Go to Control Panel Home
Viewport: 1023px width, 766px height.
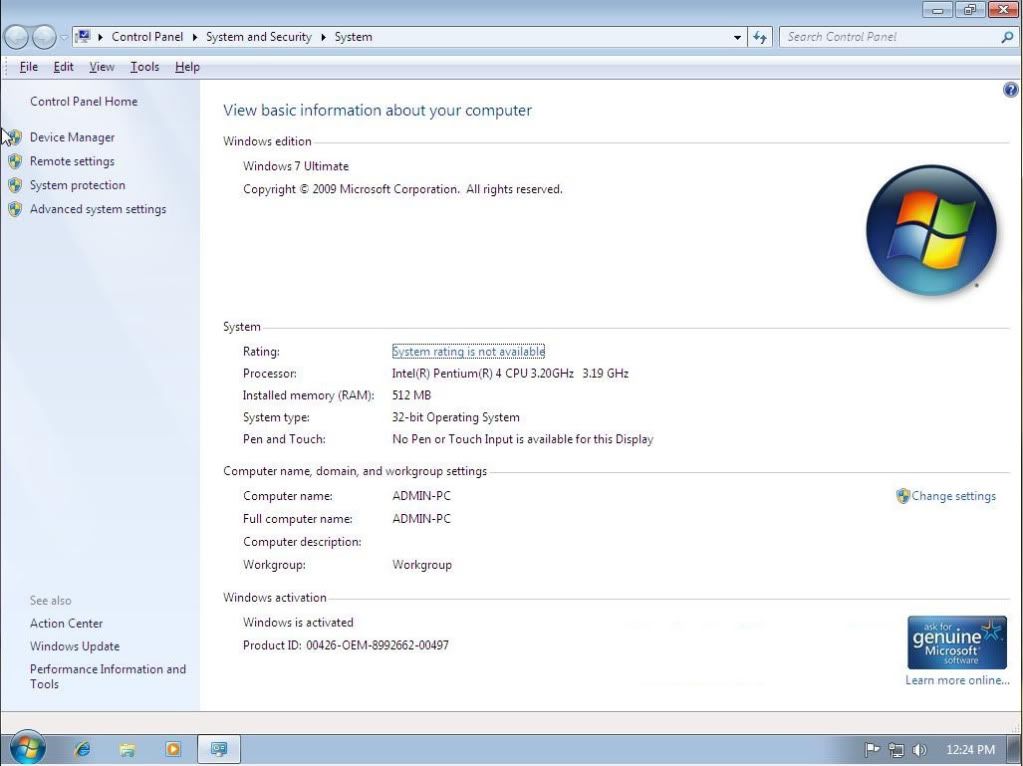[x=84, y=101]
